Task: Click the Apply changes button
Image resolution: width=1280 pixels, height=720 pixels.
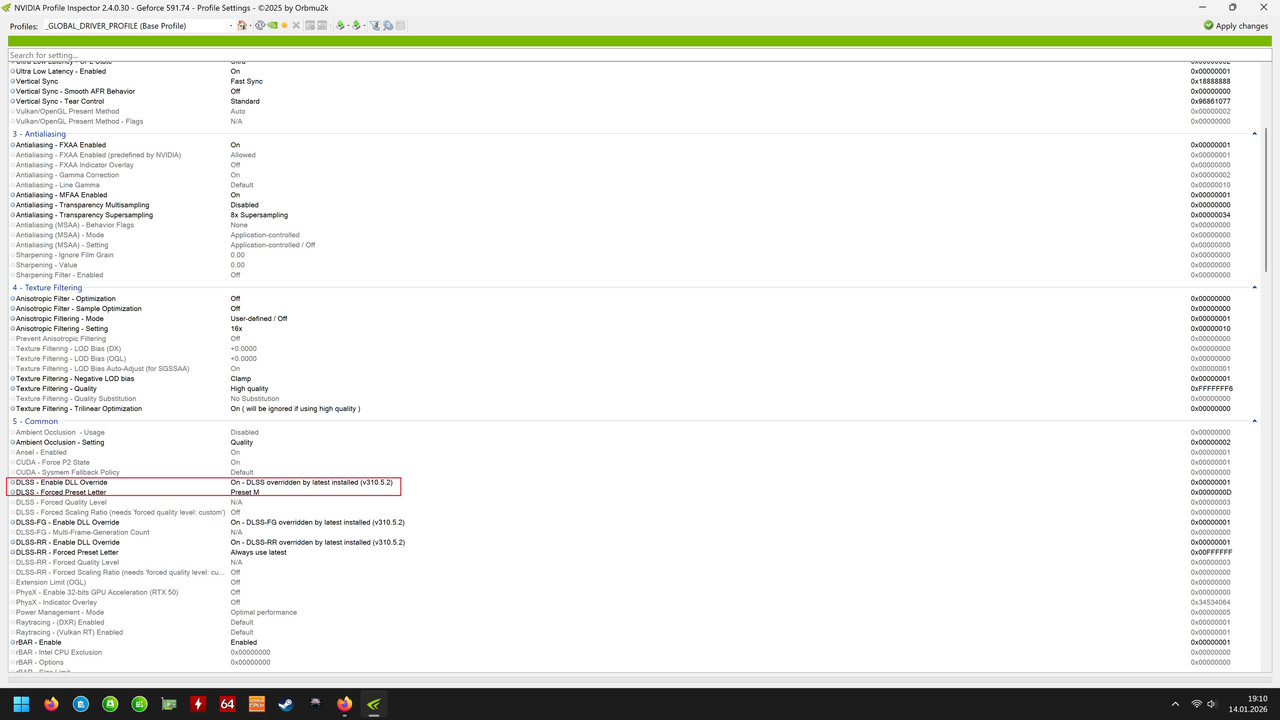Action: click(1236, 25)
